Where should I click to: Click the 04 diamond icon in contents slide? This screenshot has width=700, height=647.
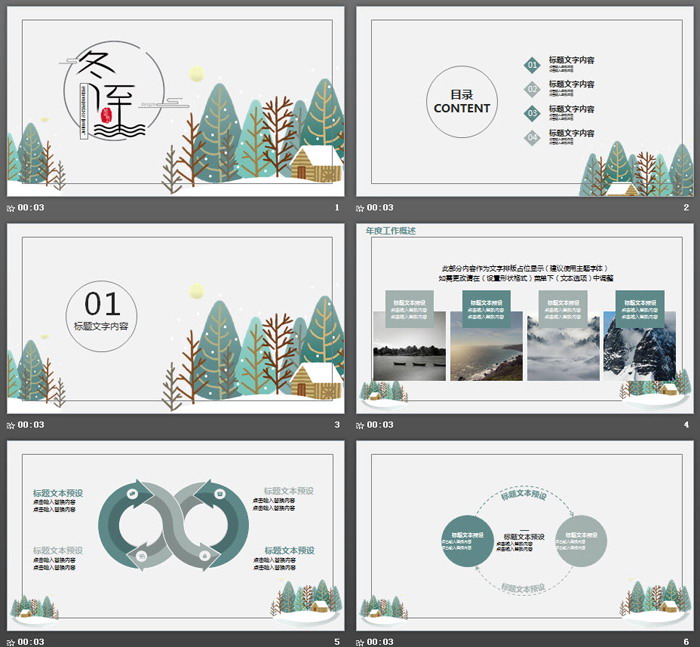[x=532, y=136]
